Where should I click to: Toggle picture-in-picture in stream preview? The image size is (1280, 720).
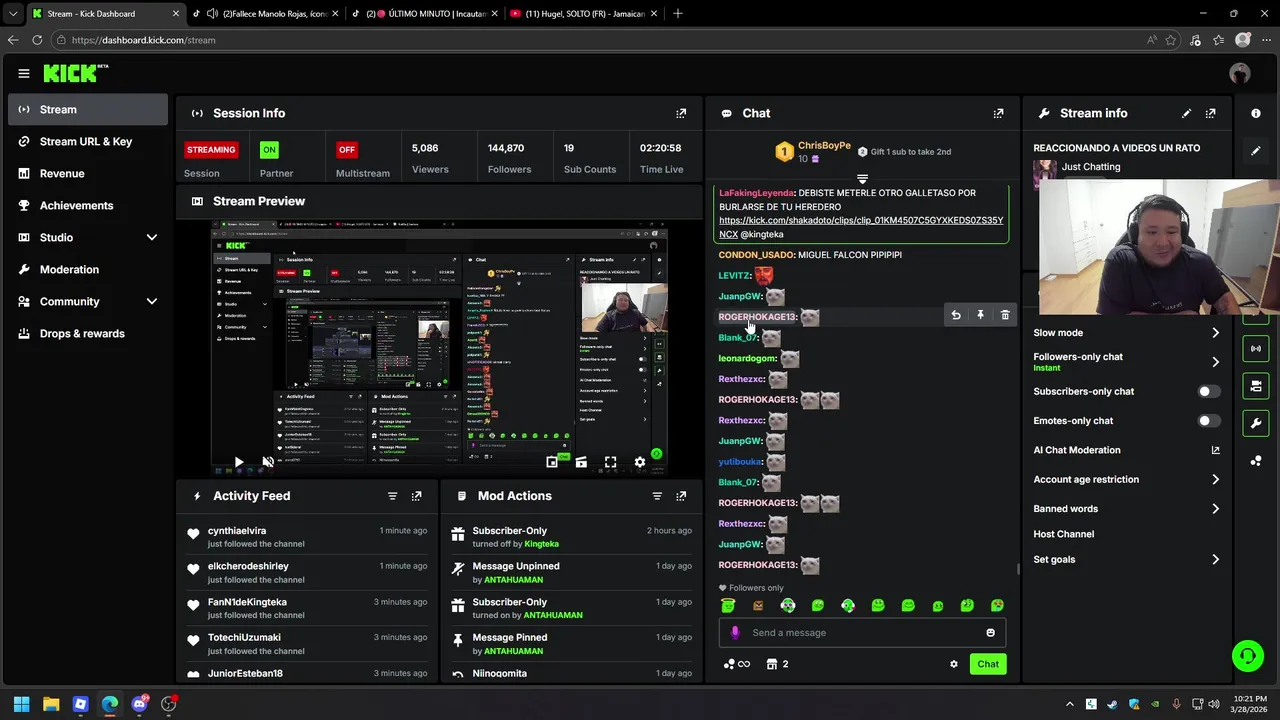click(552, 462)
